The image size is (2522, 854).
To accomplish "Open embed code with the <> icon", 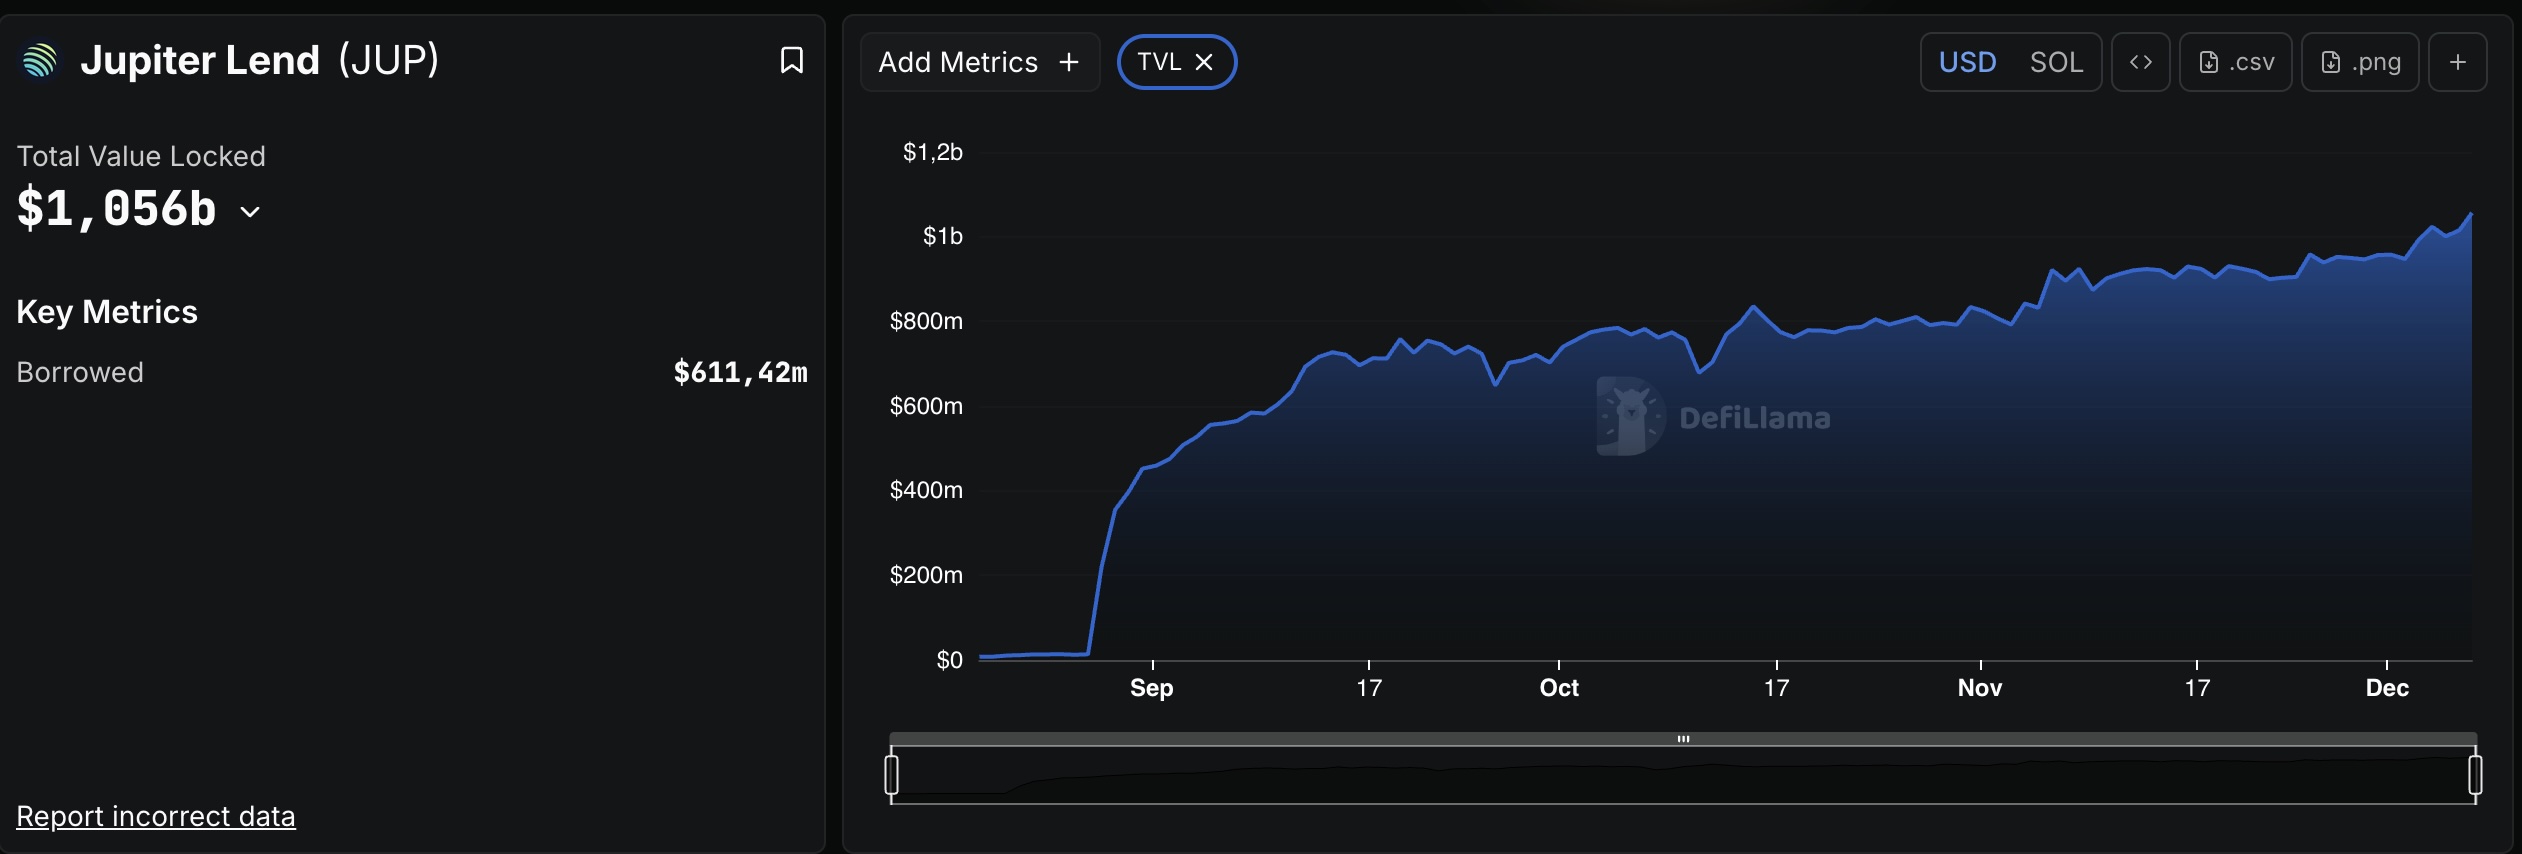I will tap(2140, 62).
